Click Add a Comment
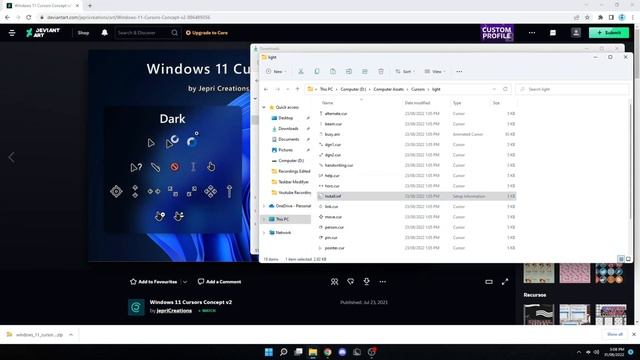 point(220,282)
